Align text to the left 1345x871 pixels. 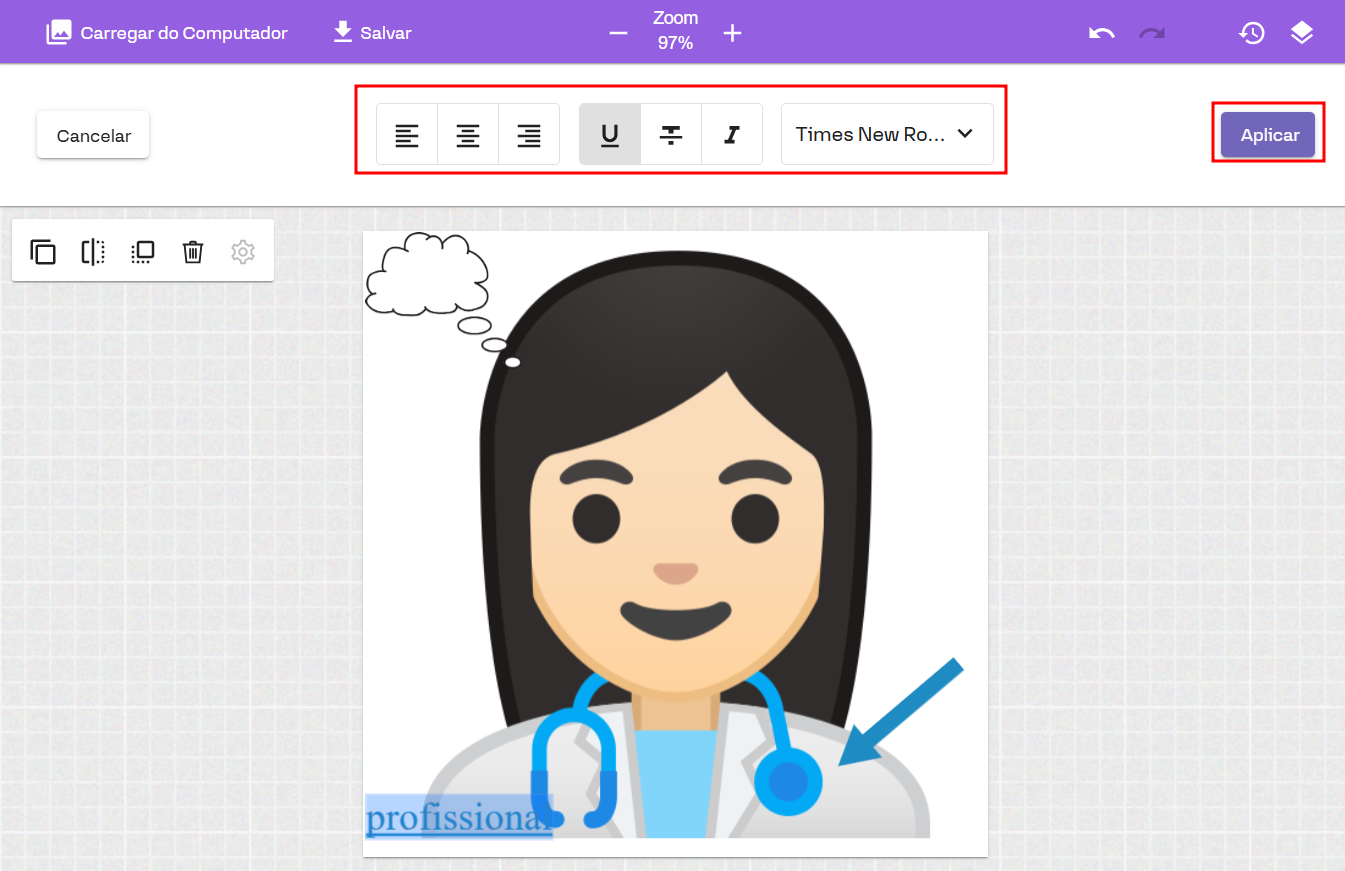click(407, 135)
